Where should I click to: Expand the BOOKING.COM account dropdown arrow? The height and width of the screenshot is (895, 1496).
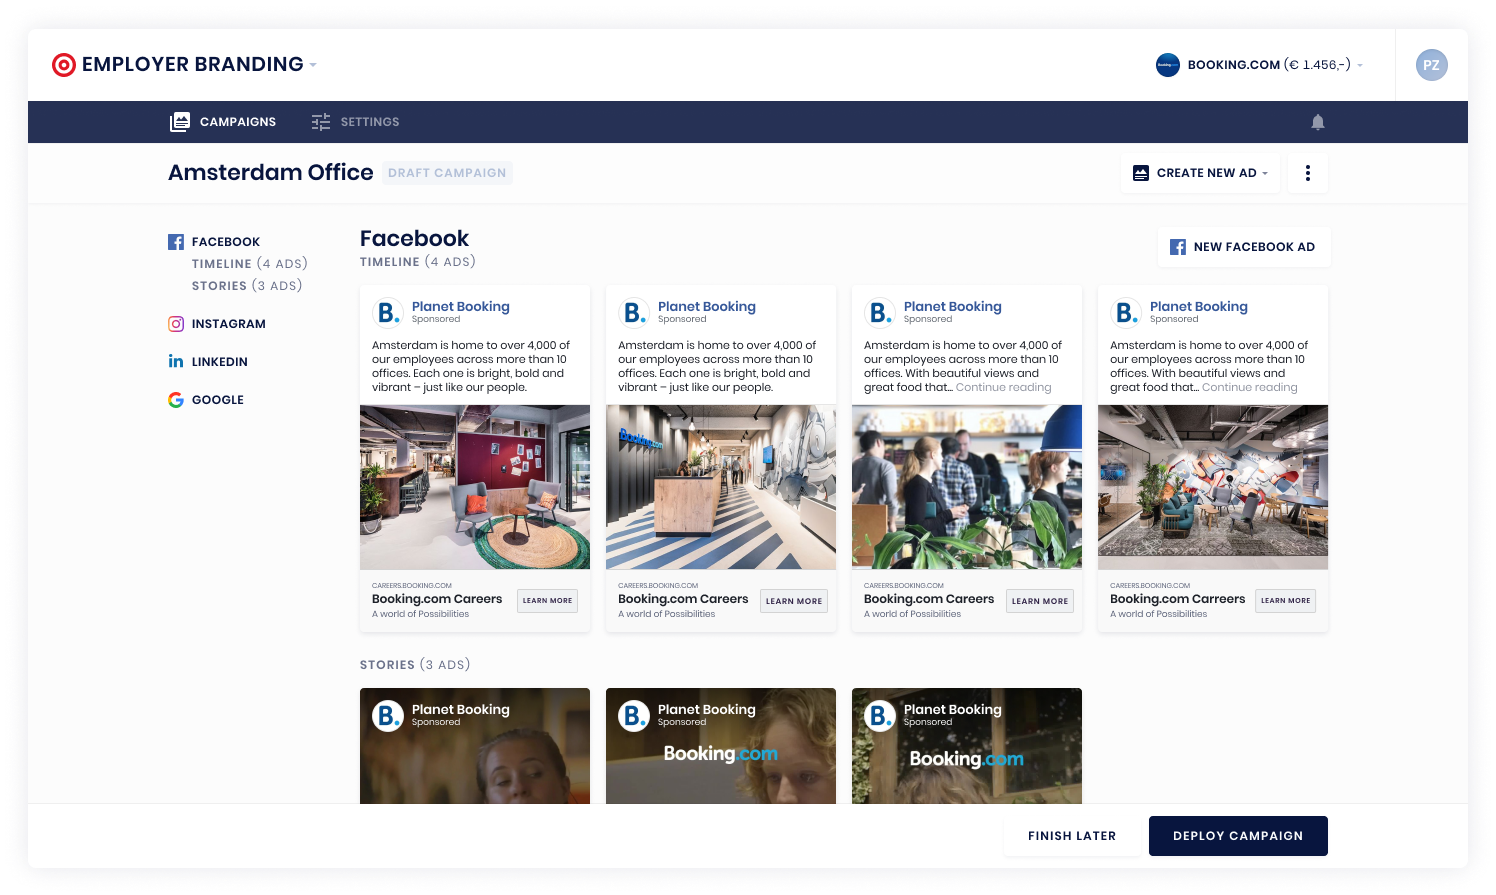click(x=1360, y=65)
